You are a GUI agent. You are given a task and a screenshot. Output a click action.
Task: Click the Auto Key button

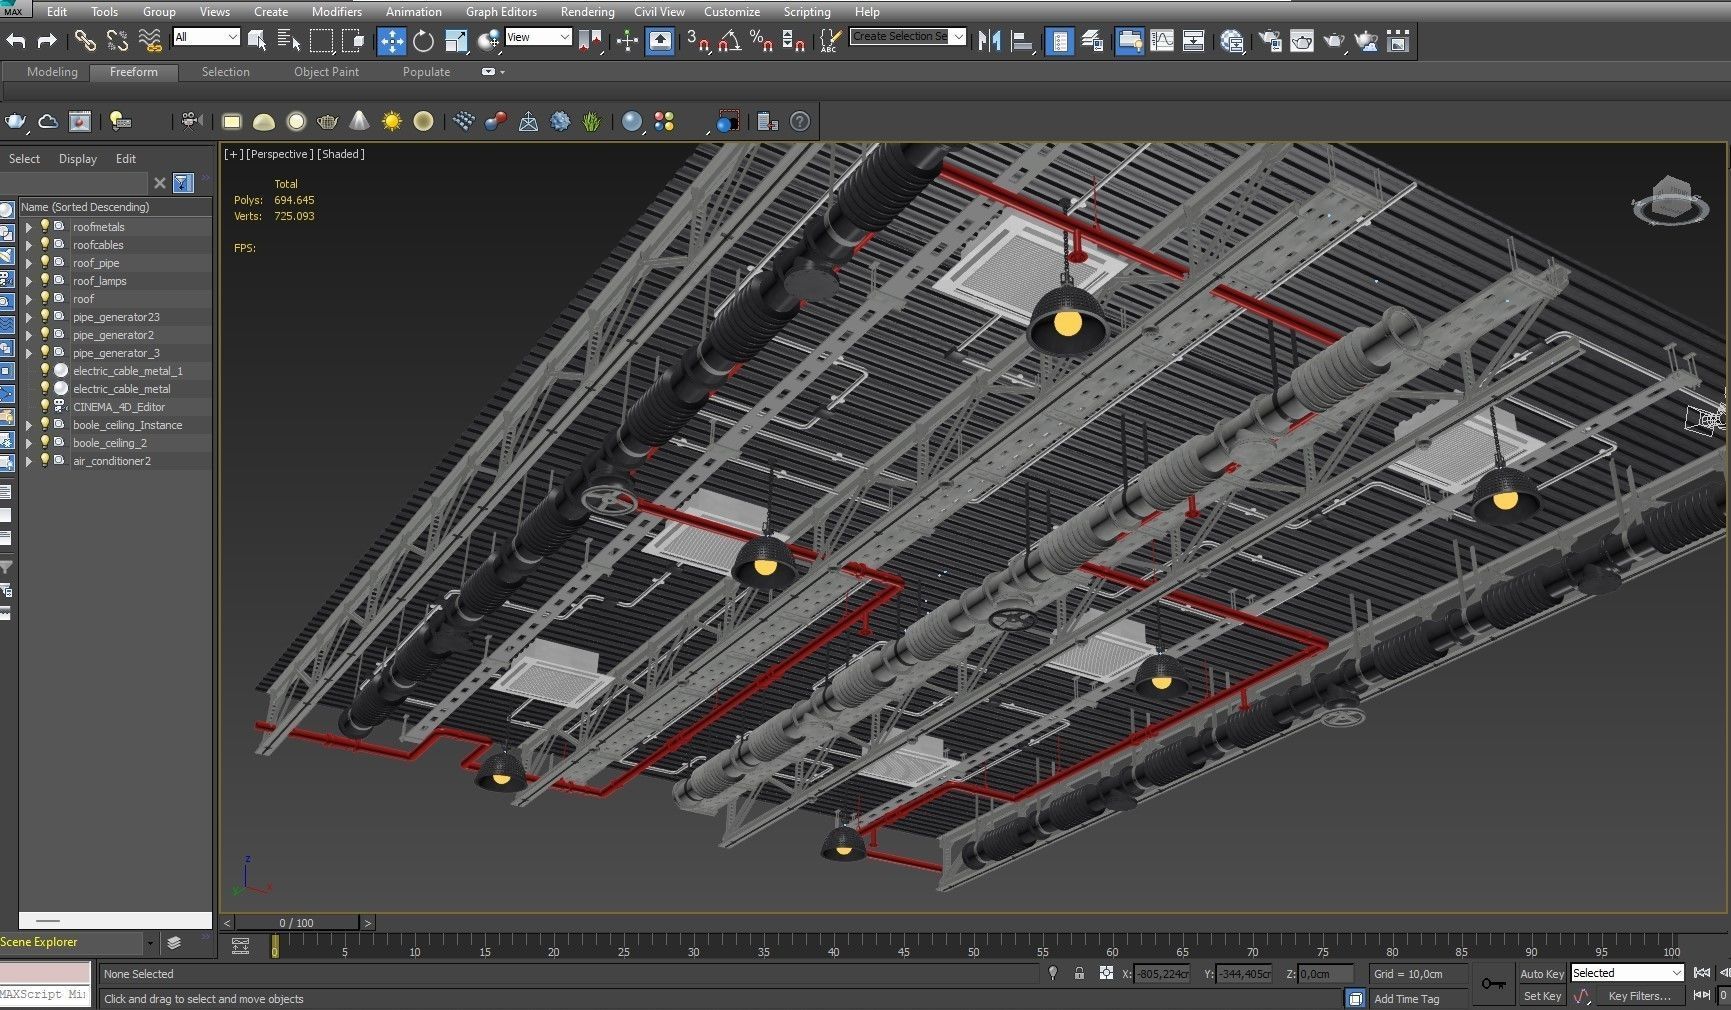[x=1541, y=974]
